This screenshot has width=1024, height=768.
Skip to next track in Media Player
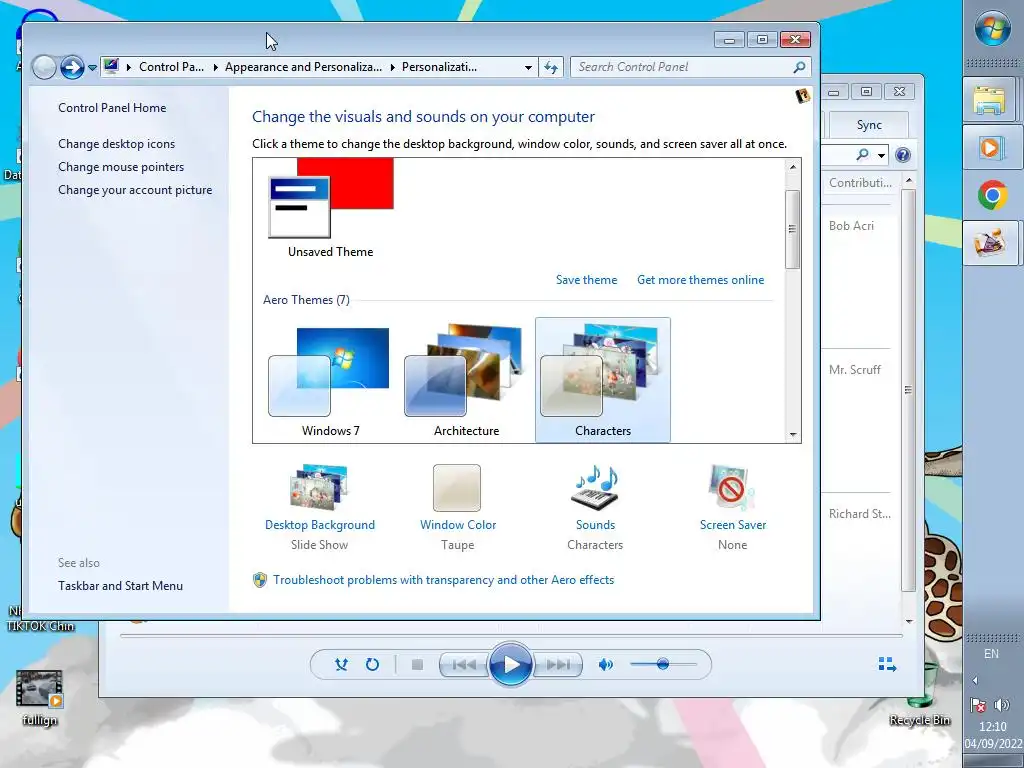[557, 665]
